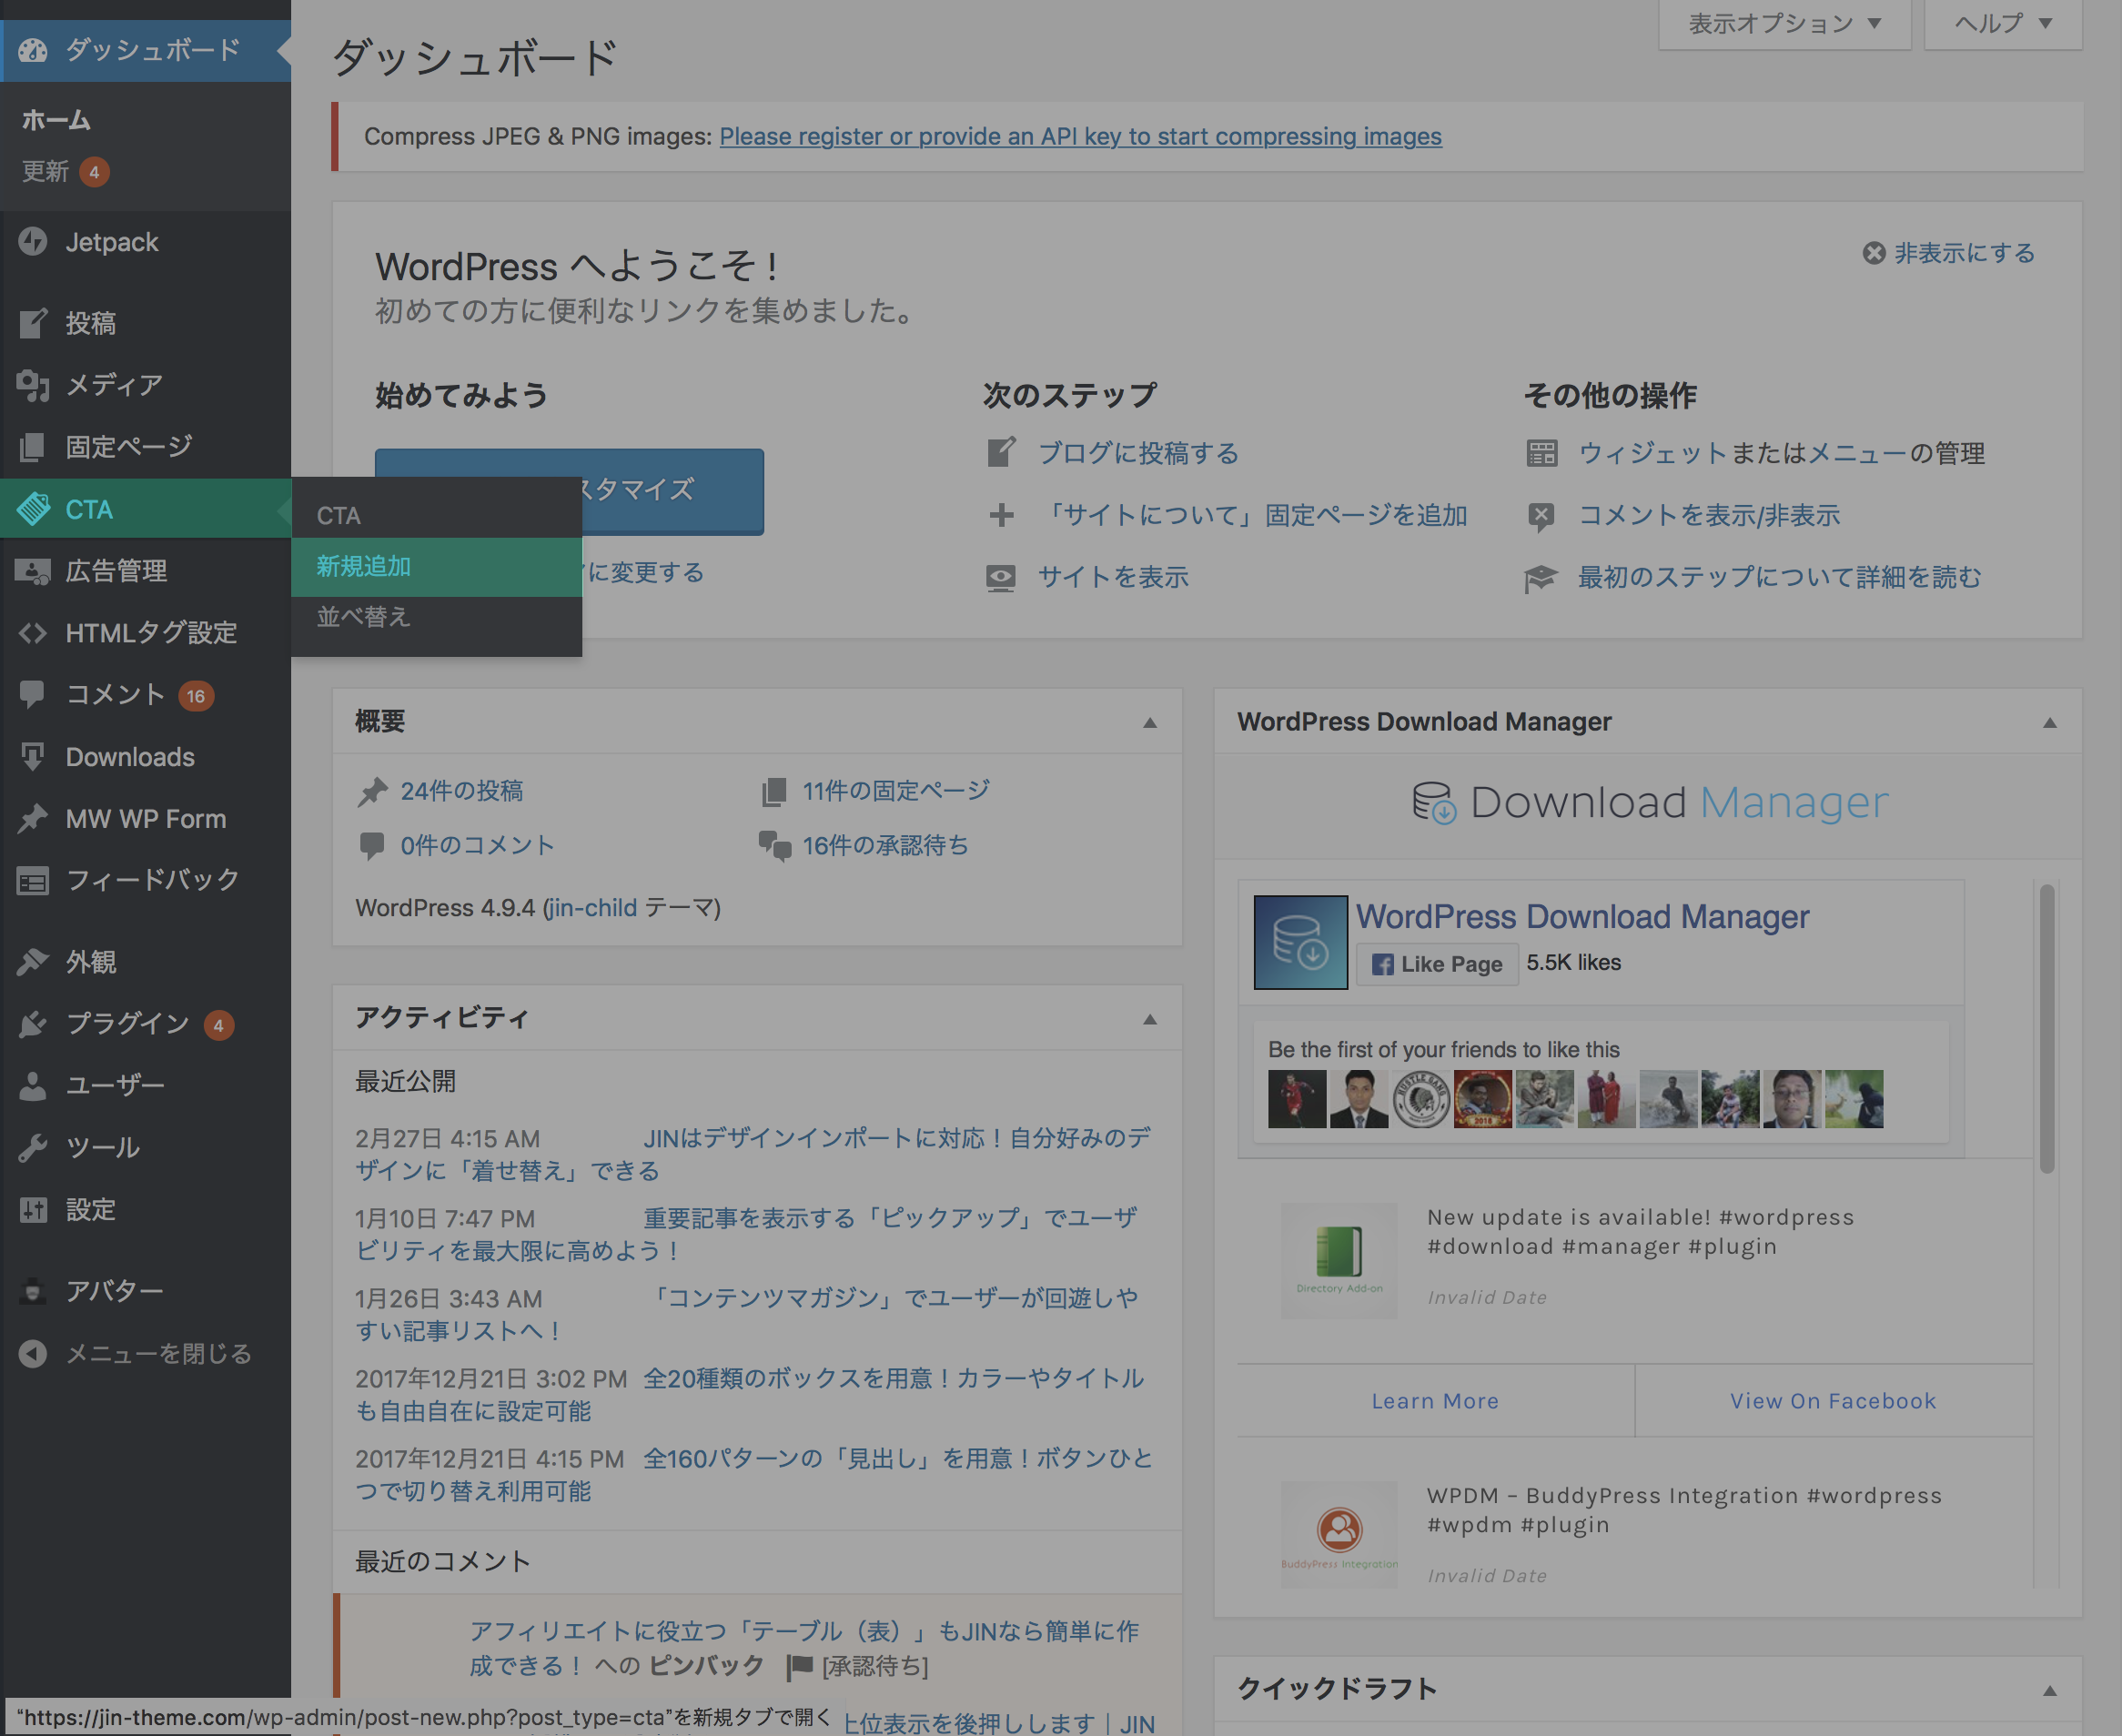Collapse the アクティビティ panel

coord(1150,1019)
